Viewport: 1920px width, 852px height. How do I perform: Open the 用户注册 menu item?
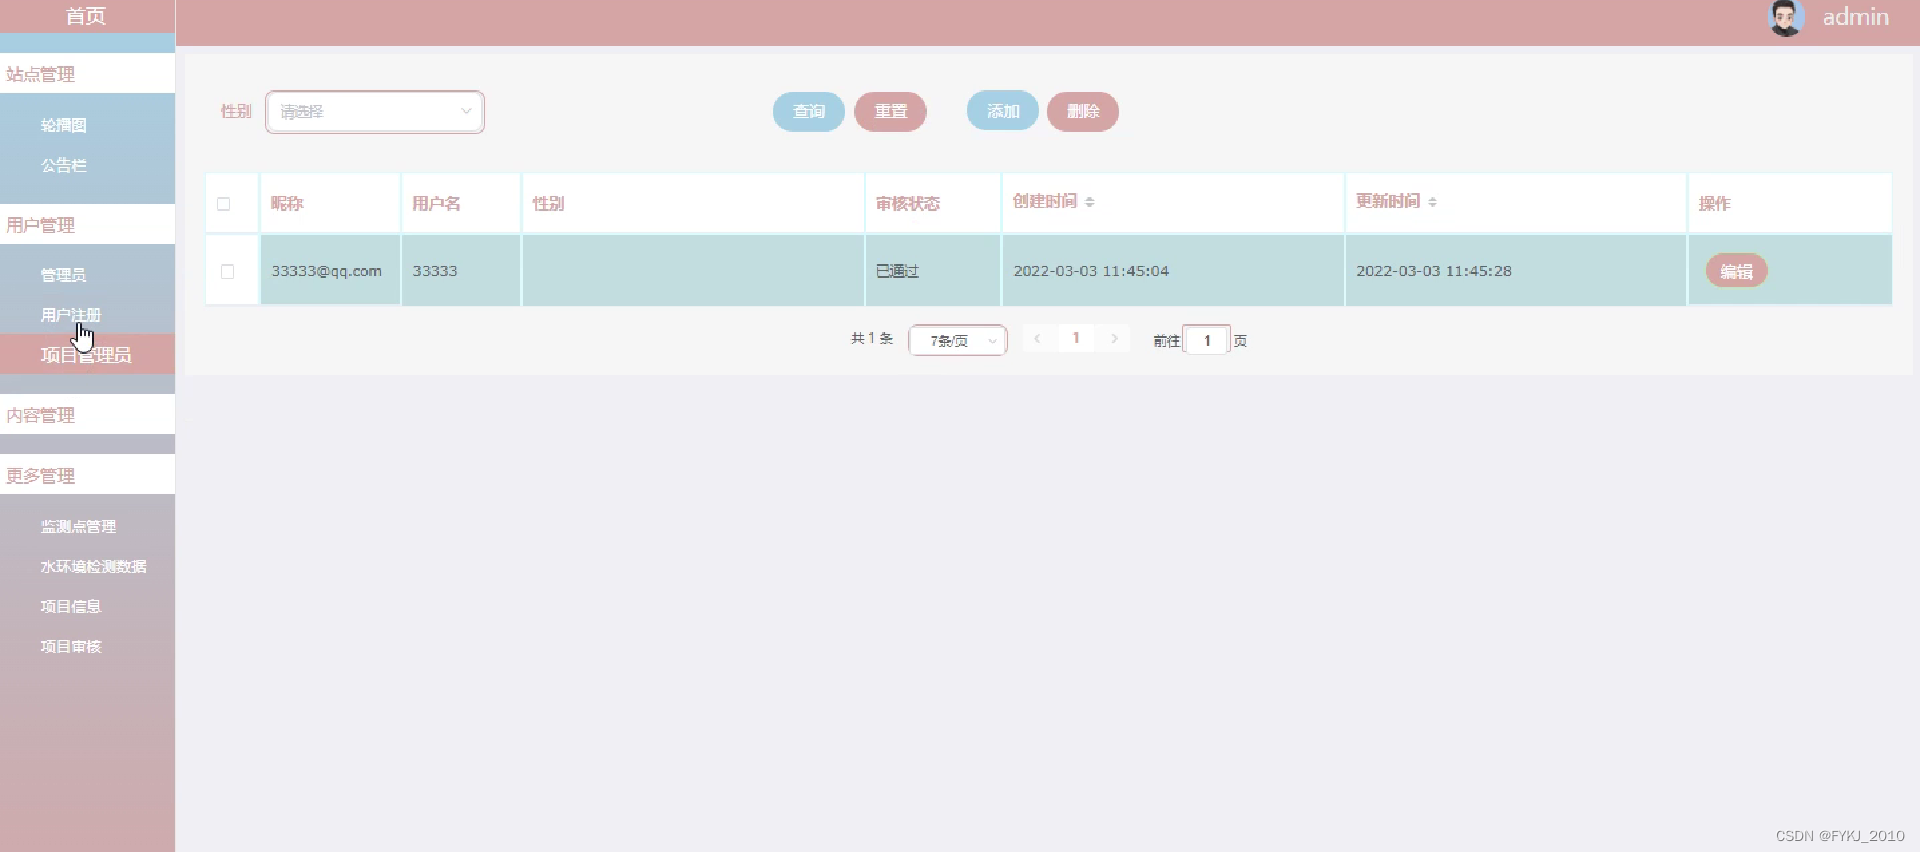(70, 315)
